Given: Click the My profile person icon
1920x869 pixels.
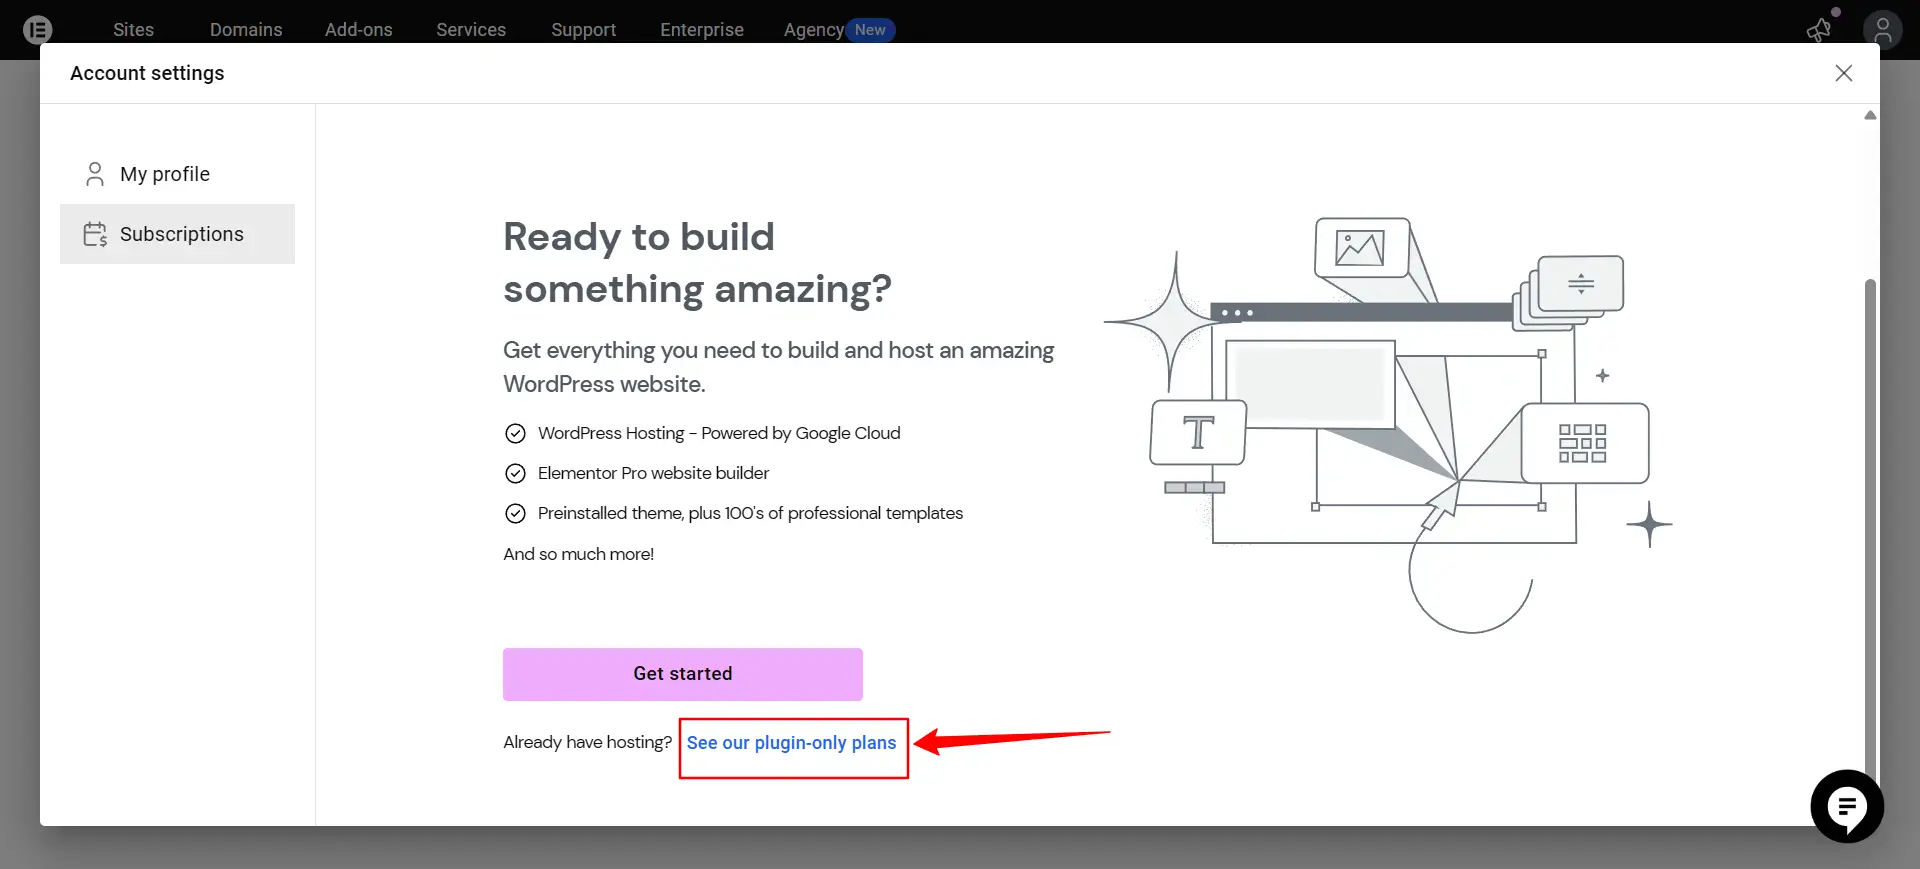Looking at the screenshot, I should (95, 174).
